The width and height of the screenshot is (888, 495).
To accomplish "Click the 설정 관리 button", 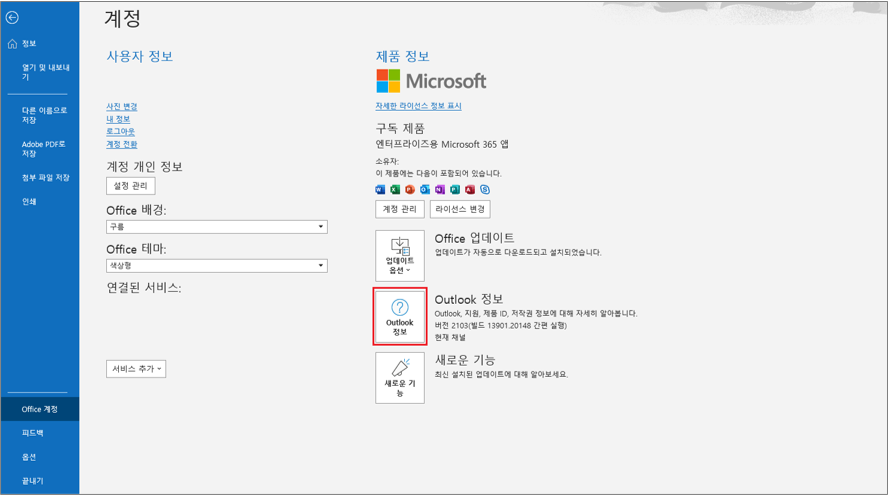I will pyautogui.click(x=130, y=186).
